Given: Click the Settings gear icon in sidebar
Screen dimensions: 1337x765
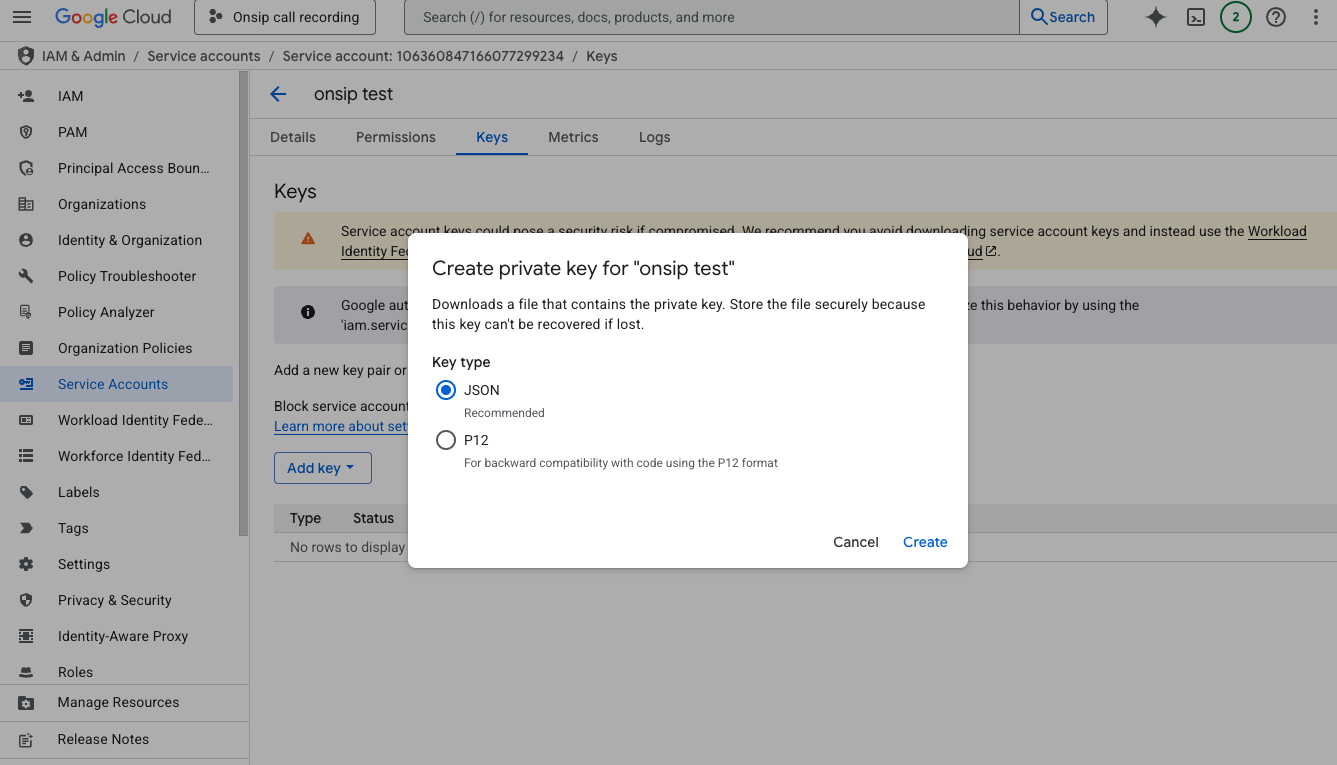Looking at the screenshot, I should (26, 564).
